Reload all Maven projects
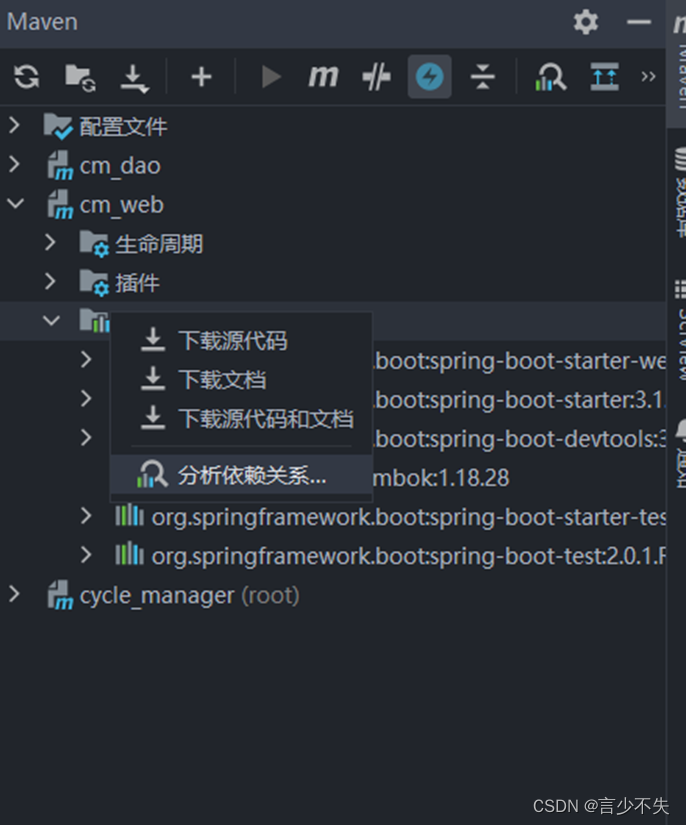This screenshot has height=825, width=686. pos(26,77)
